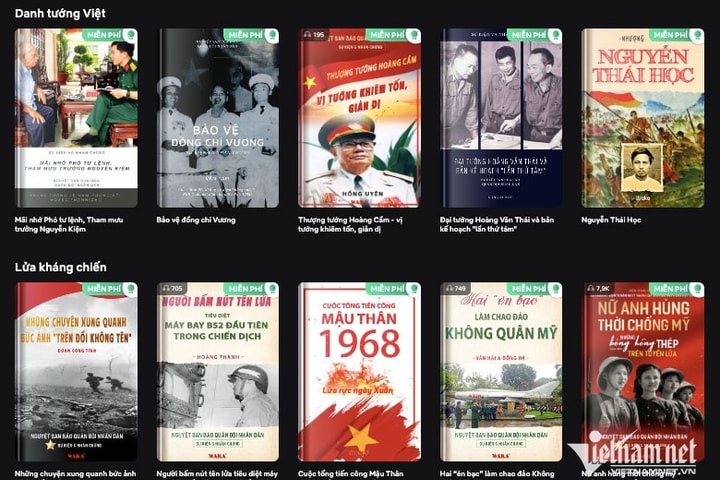Open the Trên đồi không tên book cover

tap(76, 372)
